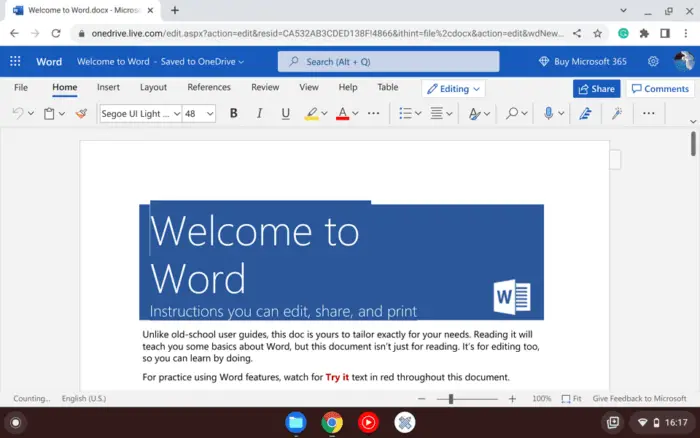Switch to the References tab
The image size is (700, 438).
coord(209,88)
